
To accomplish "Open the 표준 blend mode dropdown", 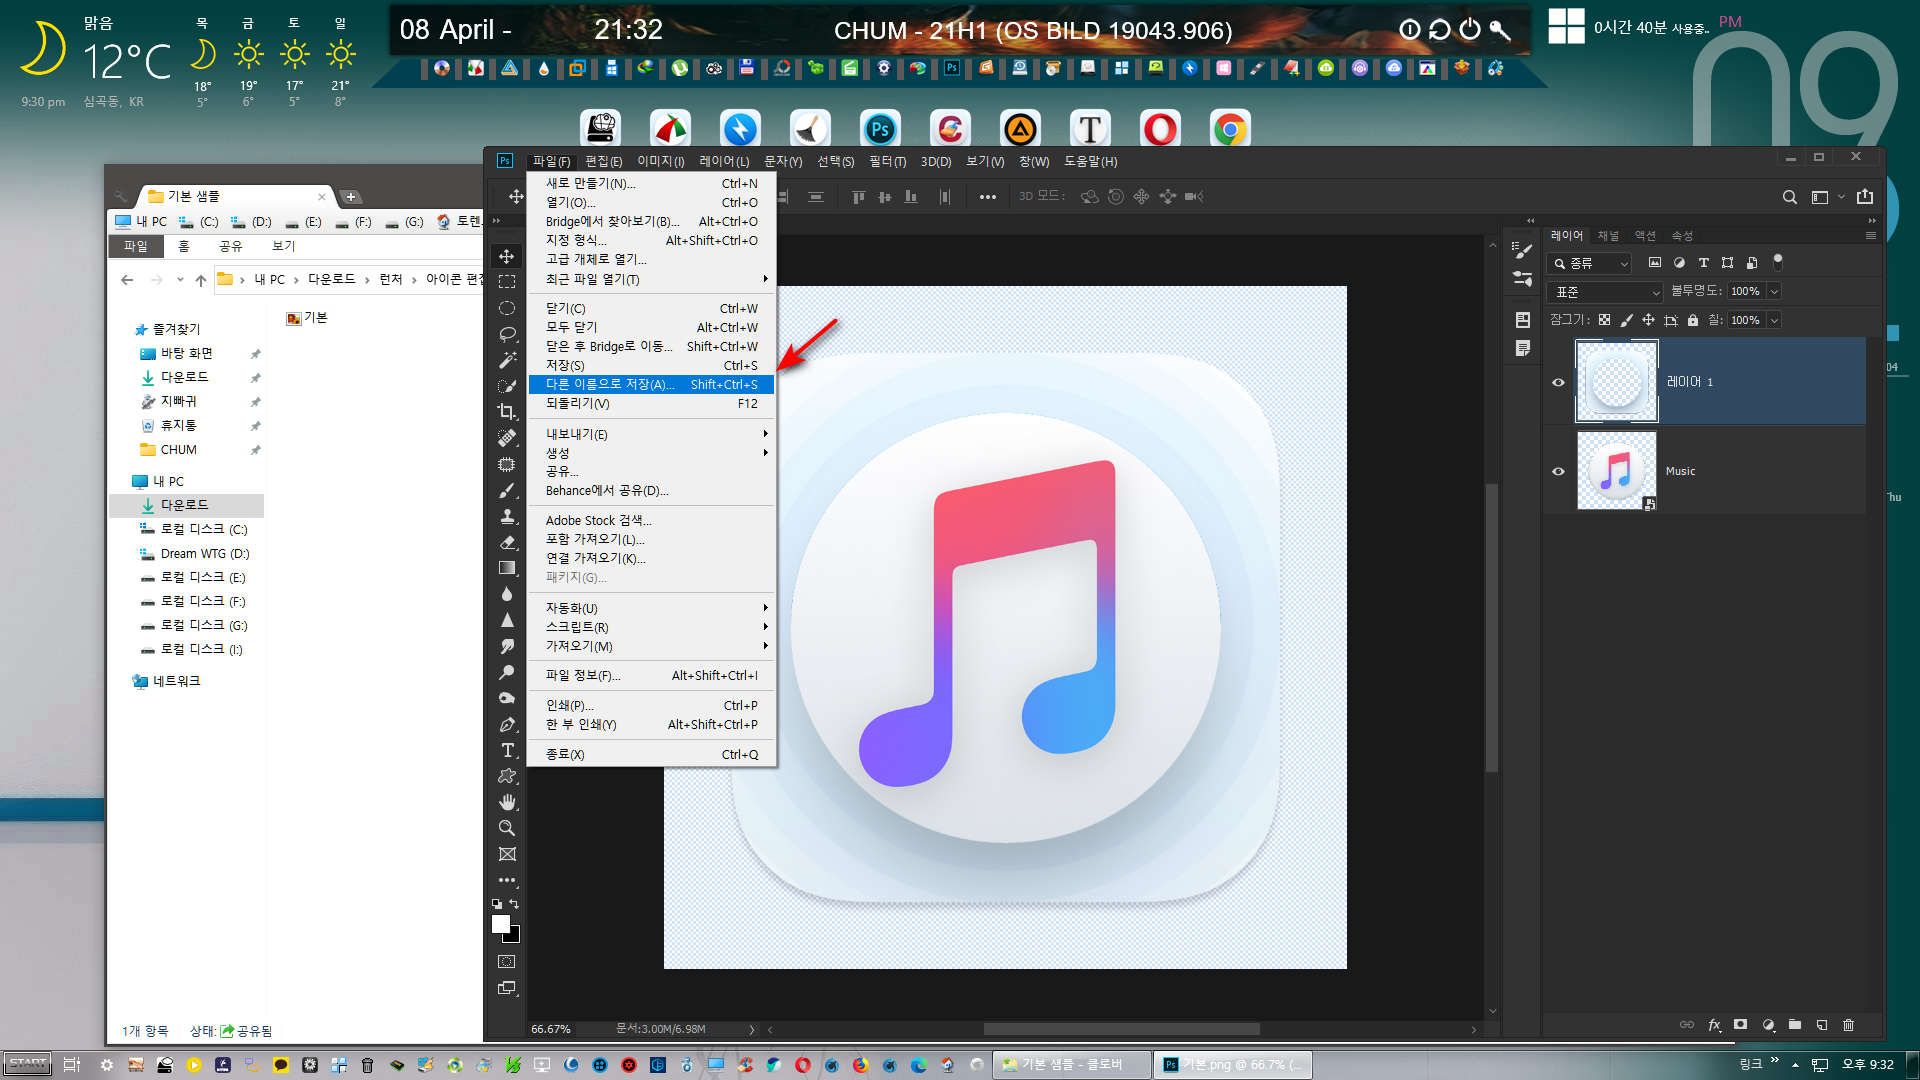I will 1605,292.
